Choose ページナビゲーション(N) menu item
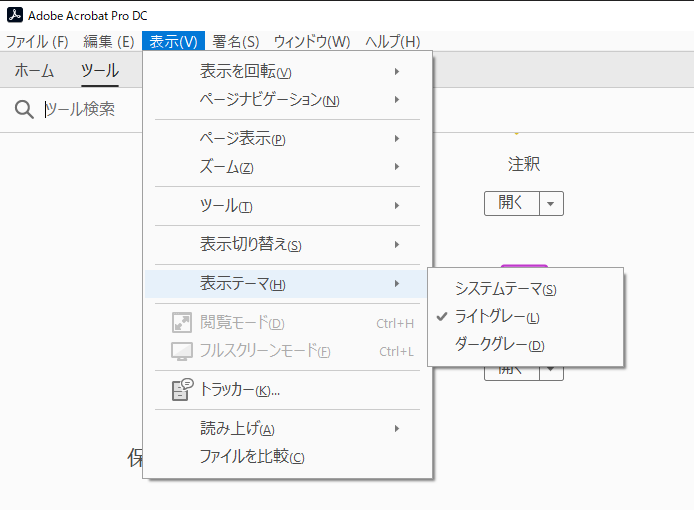This screenshot has width=694, height=510. [x=287, y=100]
